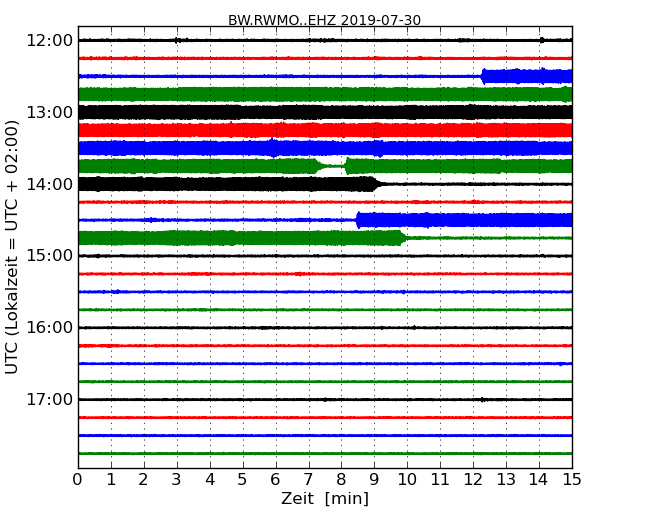Click the x-axis tick label 4
Image resolution: width=650 pixels, height=520 pixels.
210,480
